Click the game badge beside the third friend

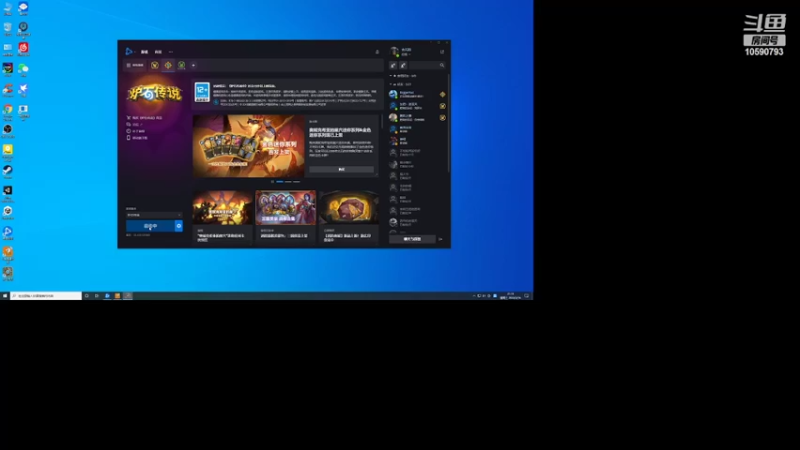442,118
